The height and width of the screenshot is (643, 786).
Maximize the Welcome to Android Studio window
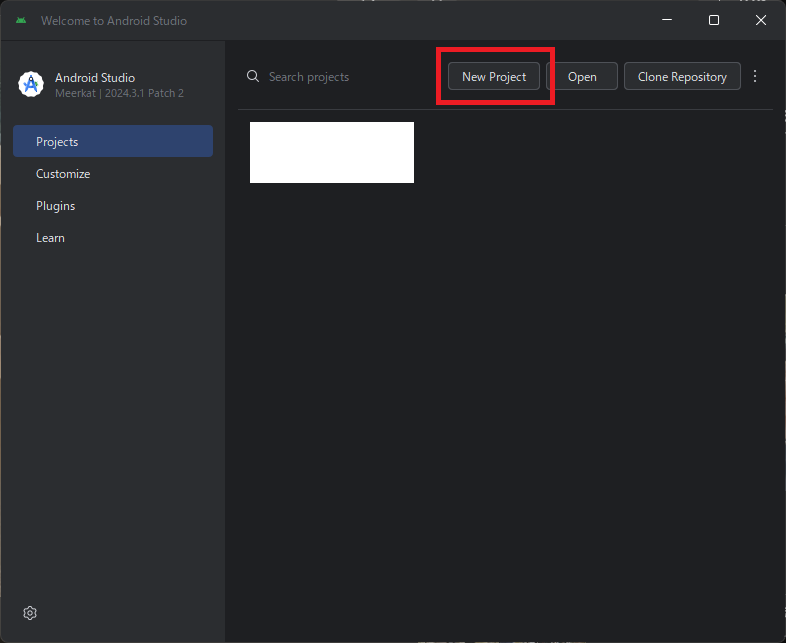713,20
